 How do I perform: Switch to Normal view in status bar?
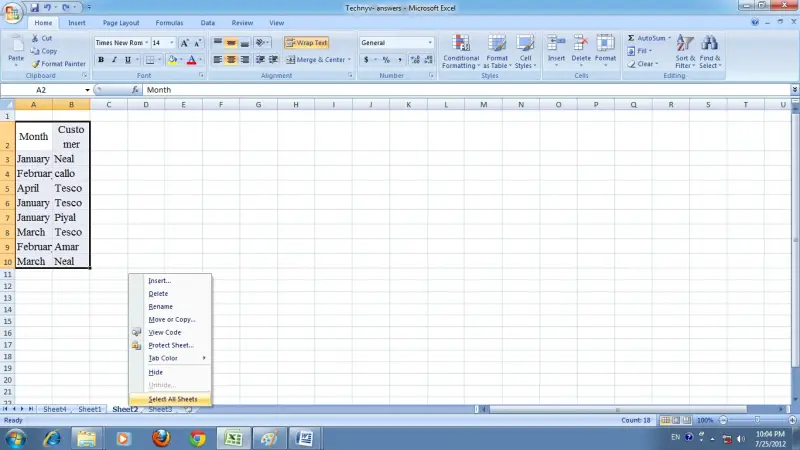(665, 420)
